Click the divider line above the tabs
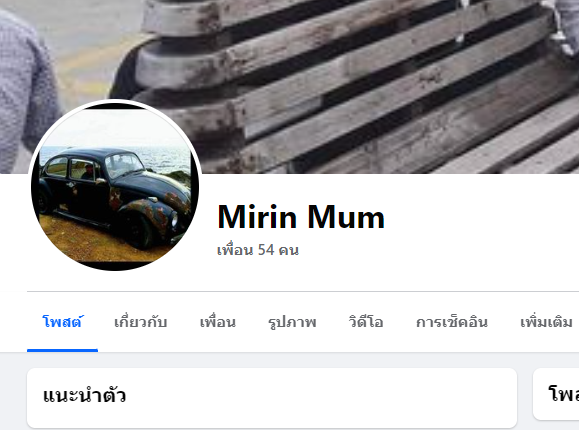The image size is (579, 430). coord(303,291)
